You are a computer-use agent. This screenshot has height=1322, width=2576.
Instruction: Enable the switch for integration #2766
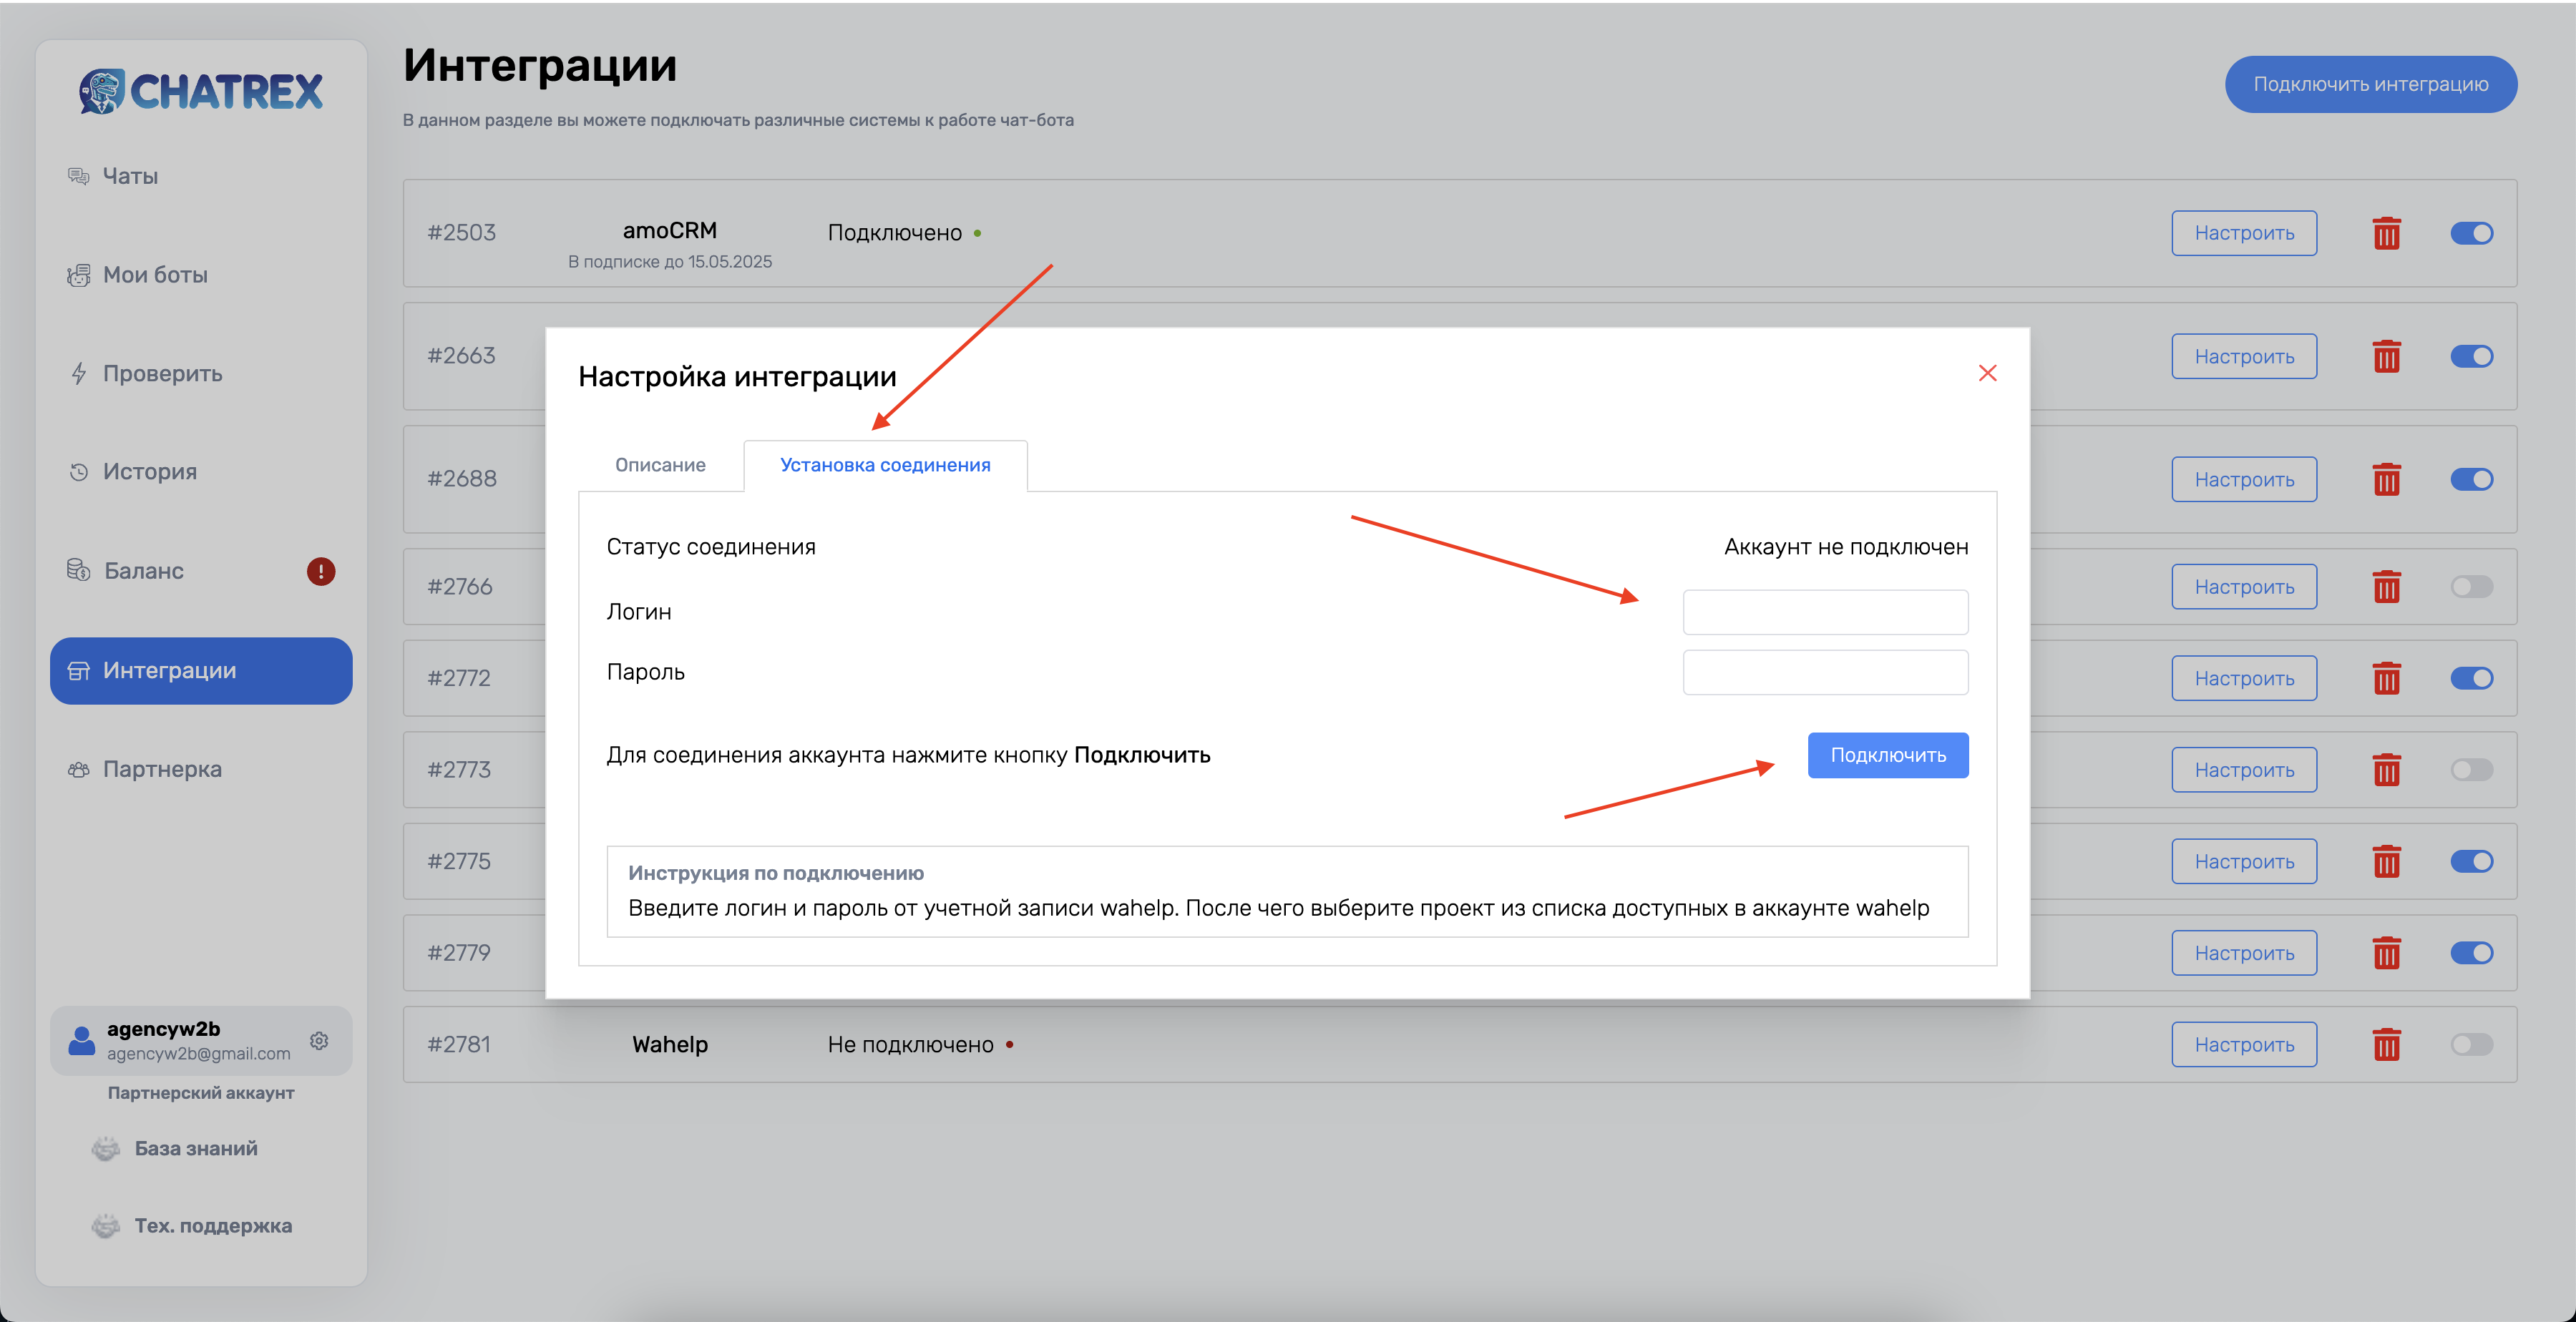tap(2471, 587)
